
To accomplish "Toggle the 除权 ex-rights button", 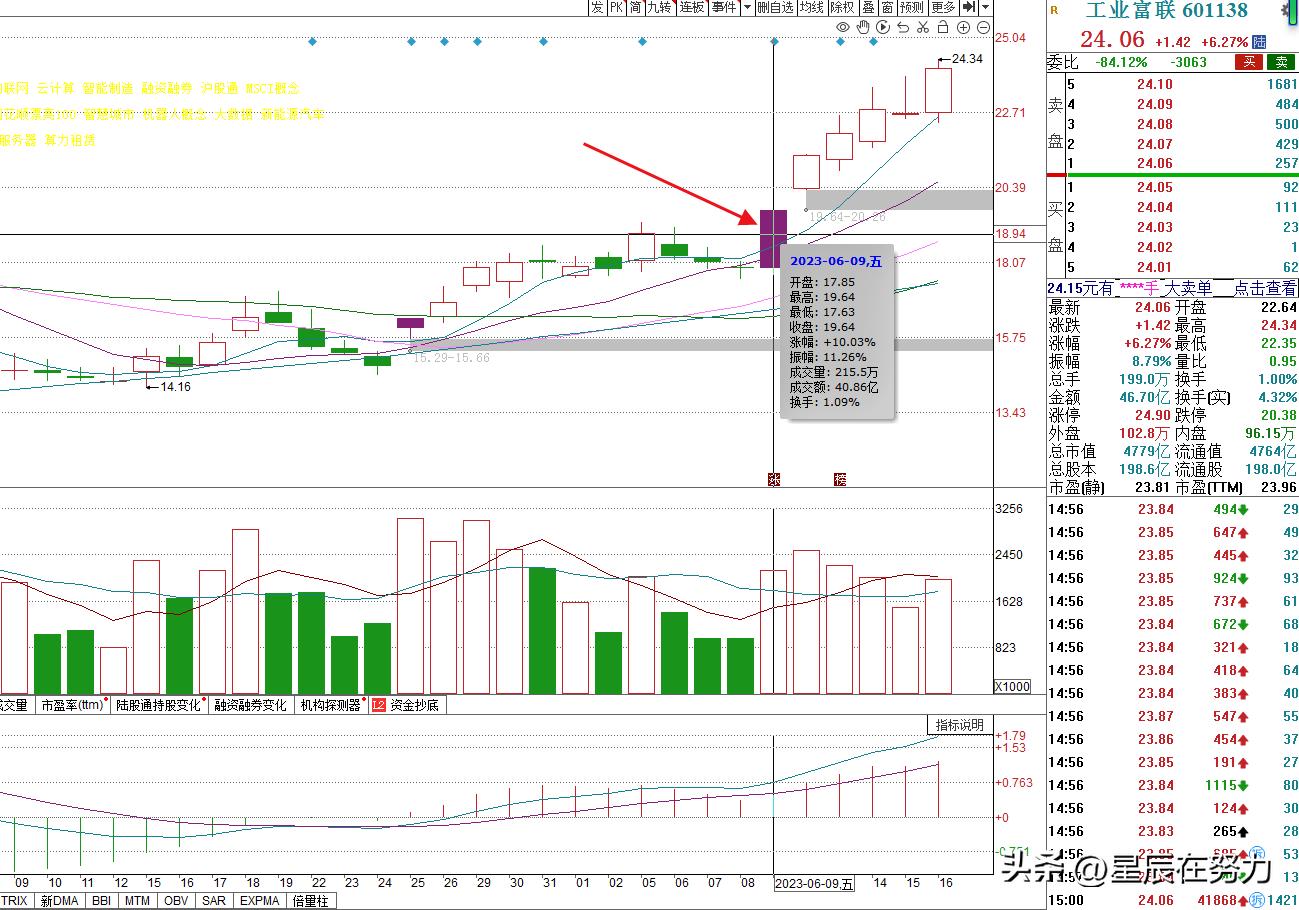I will click(842, 8).
